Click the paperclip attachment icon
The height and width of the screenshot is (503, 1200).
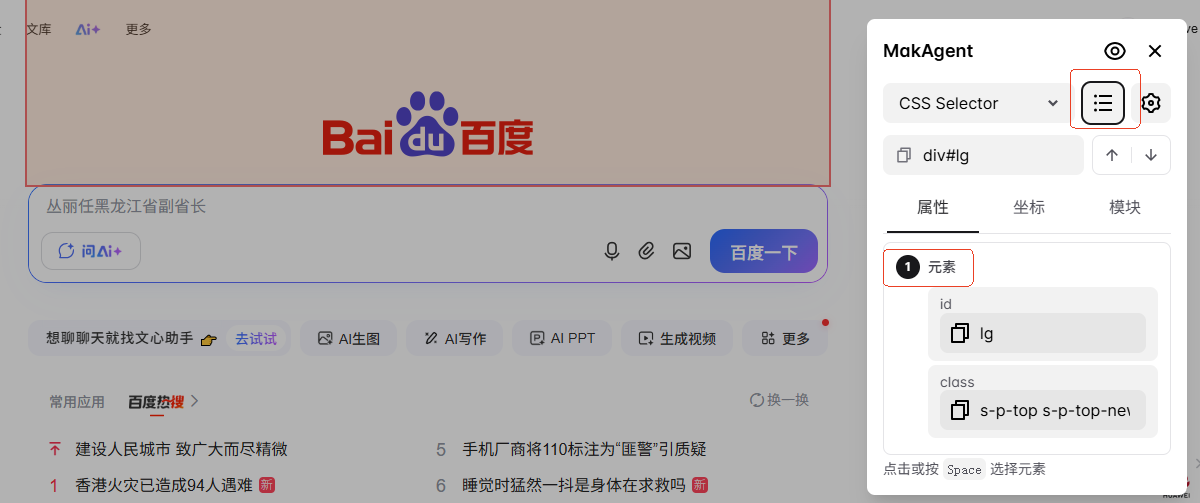pyautogui.click(x=647, y=251)
